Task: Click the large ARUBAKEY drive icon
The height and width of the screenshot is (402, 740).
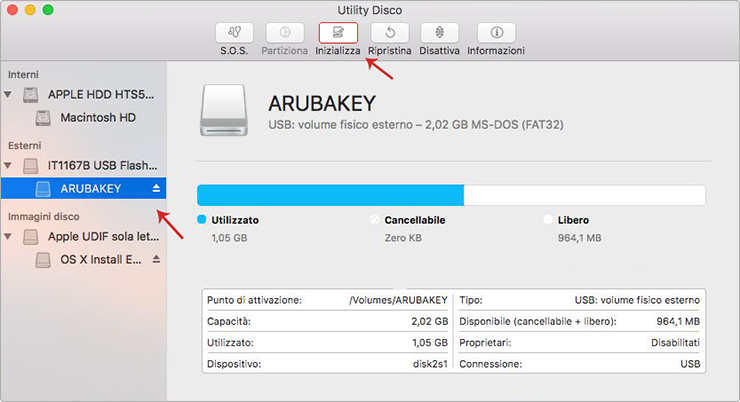Action: pyautogui.click(x=224, y=110)
